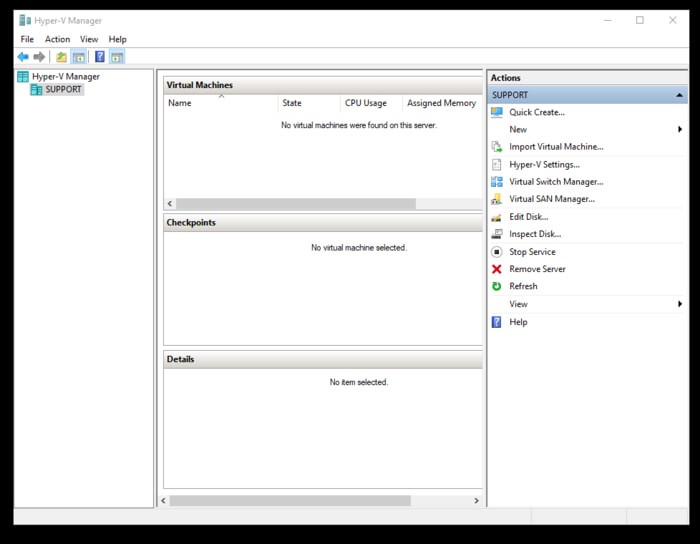Maximize the Hyper-V Manager window
Viewport: 700px width, 544px height.
[x=640, y=20]
